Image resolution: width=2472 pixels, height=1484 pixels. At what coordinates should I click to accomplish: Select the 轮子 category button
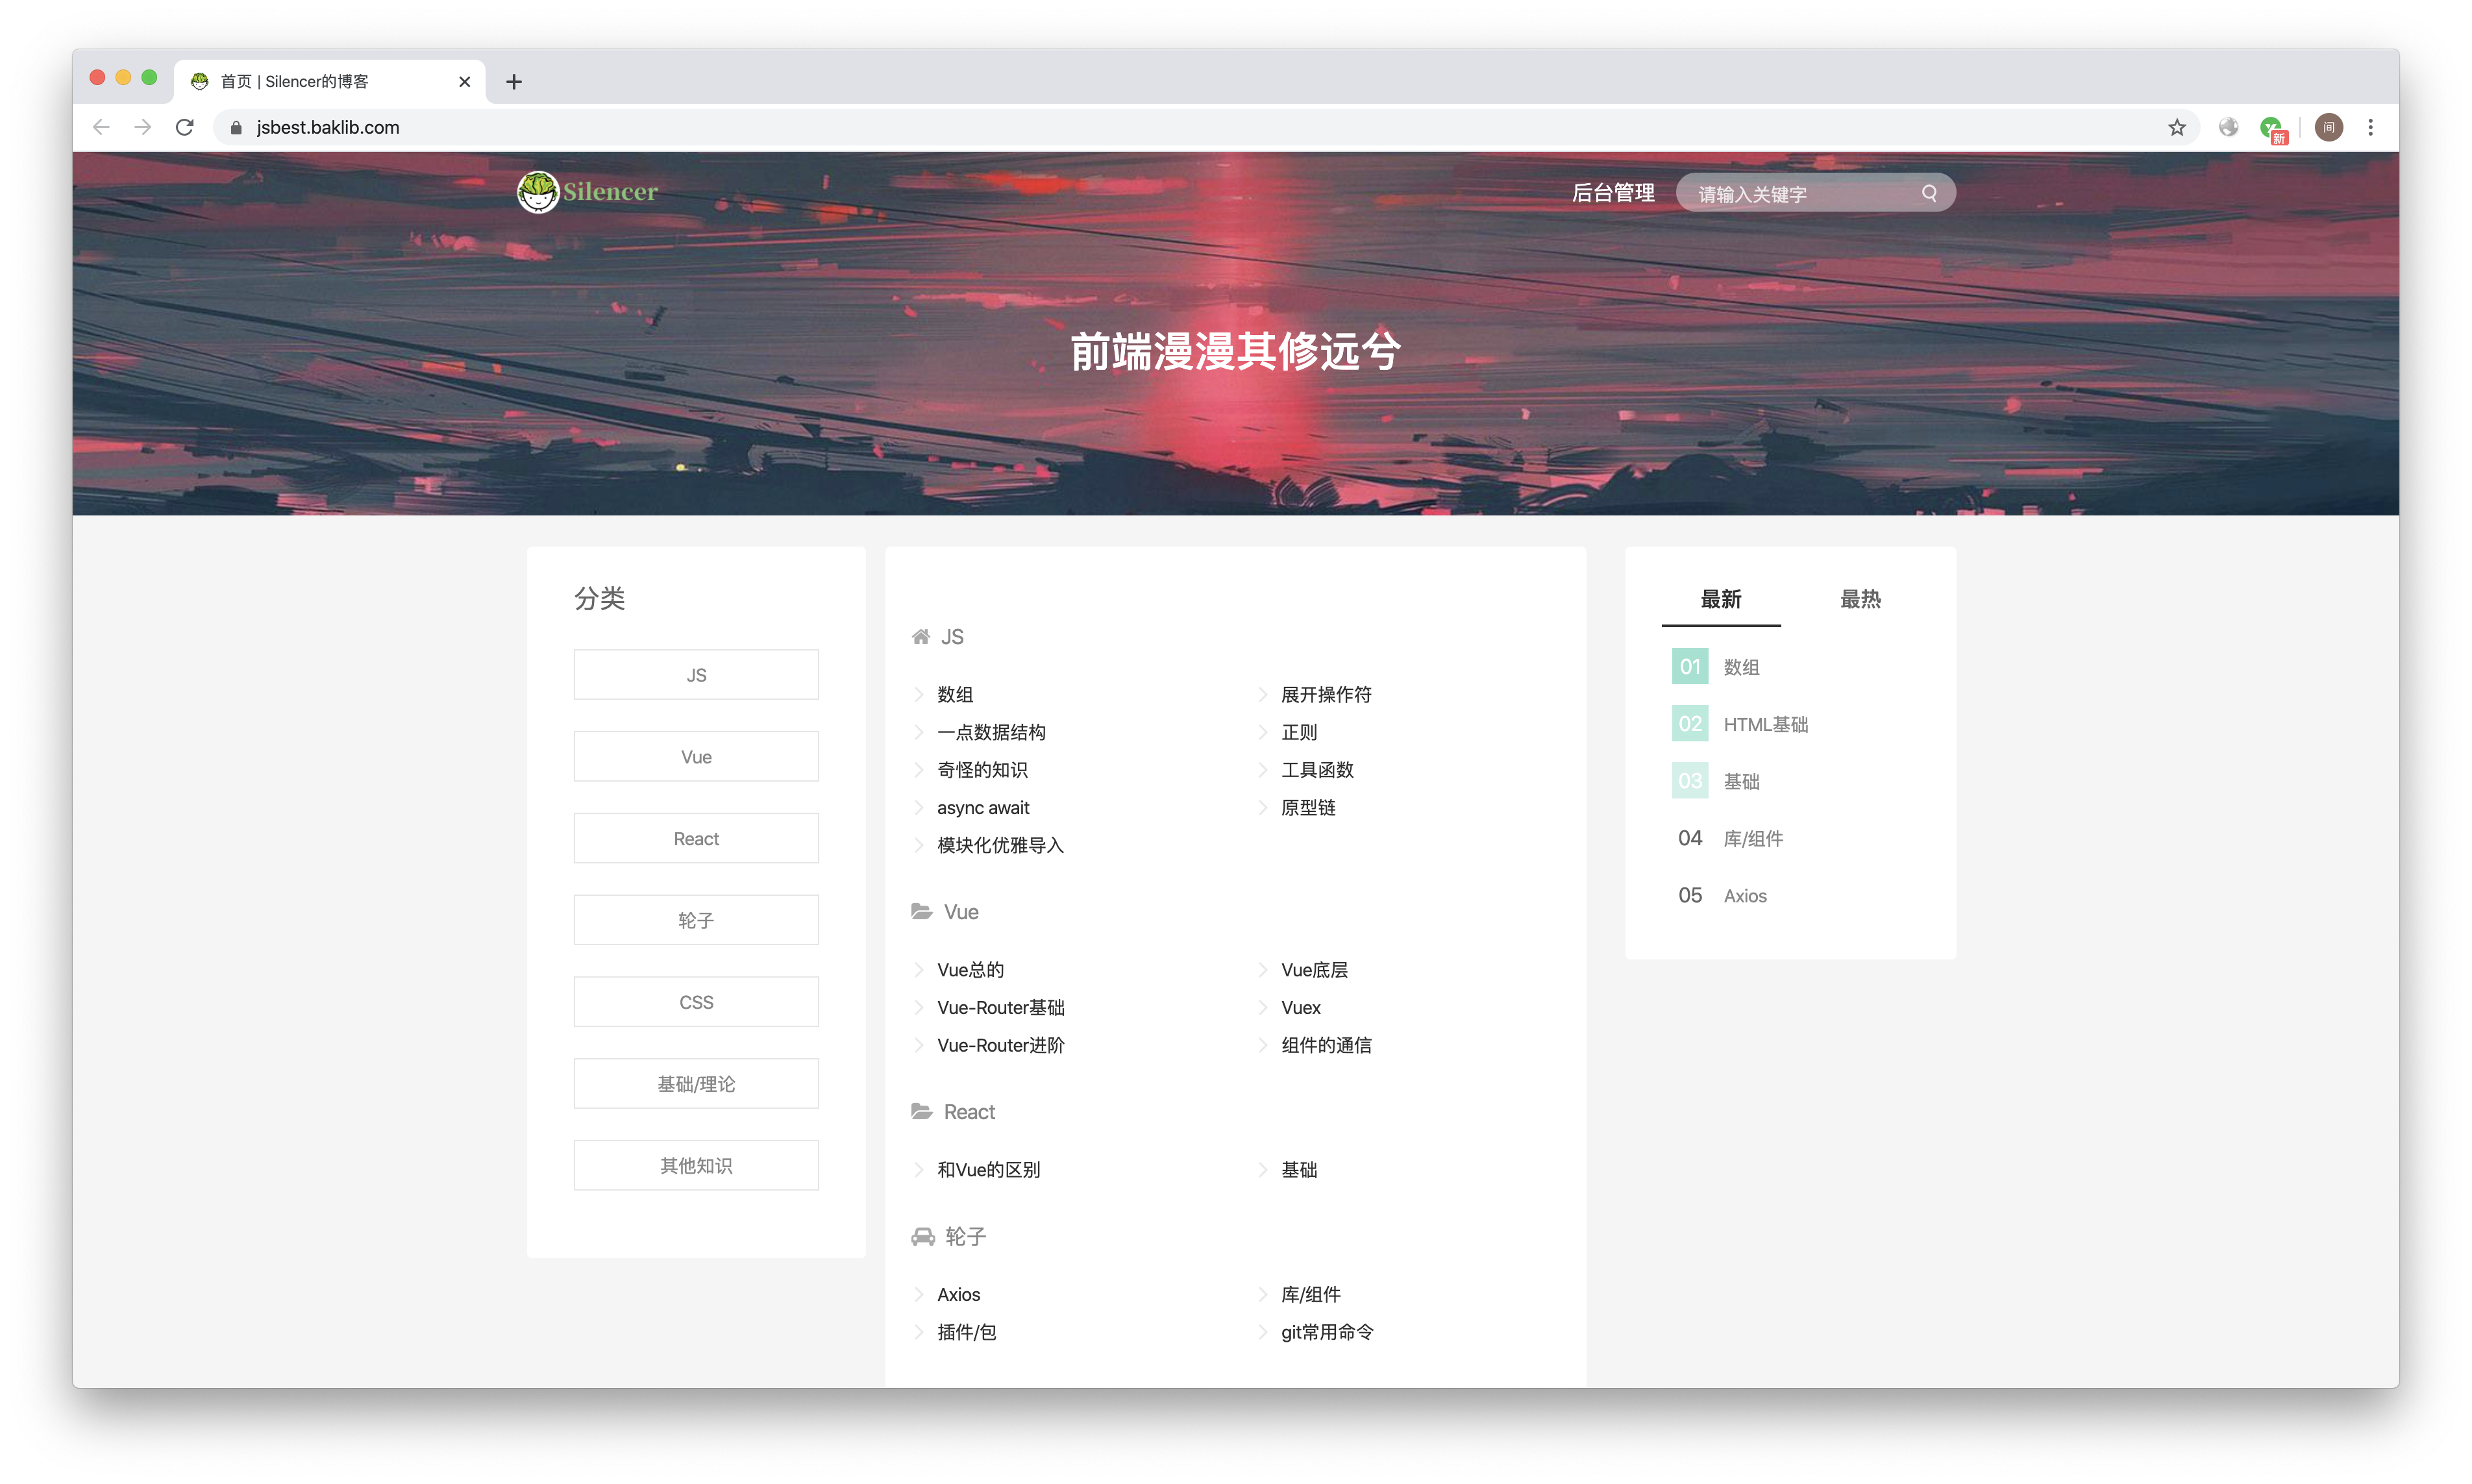tap(696, 920)
